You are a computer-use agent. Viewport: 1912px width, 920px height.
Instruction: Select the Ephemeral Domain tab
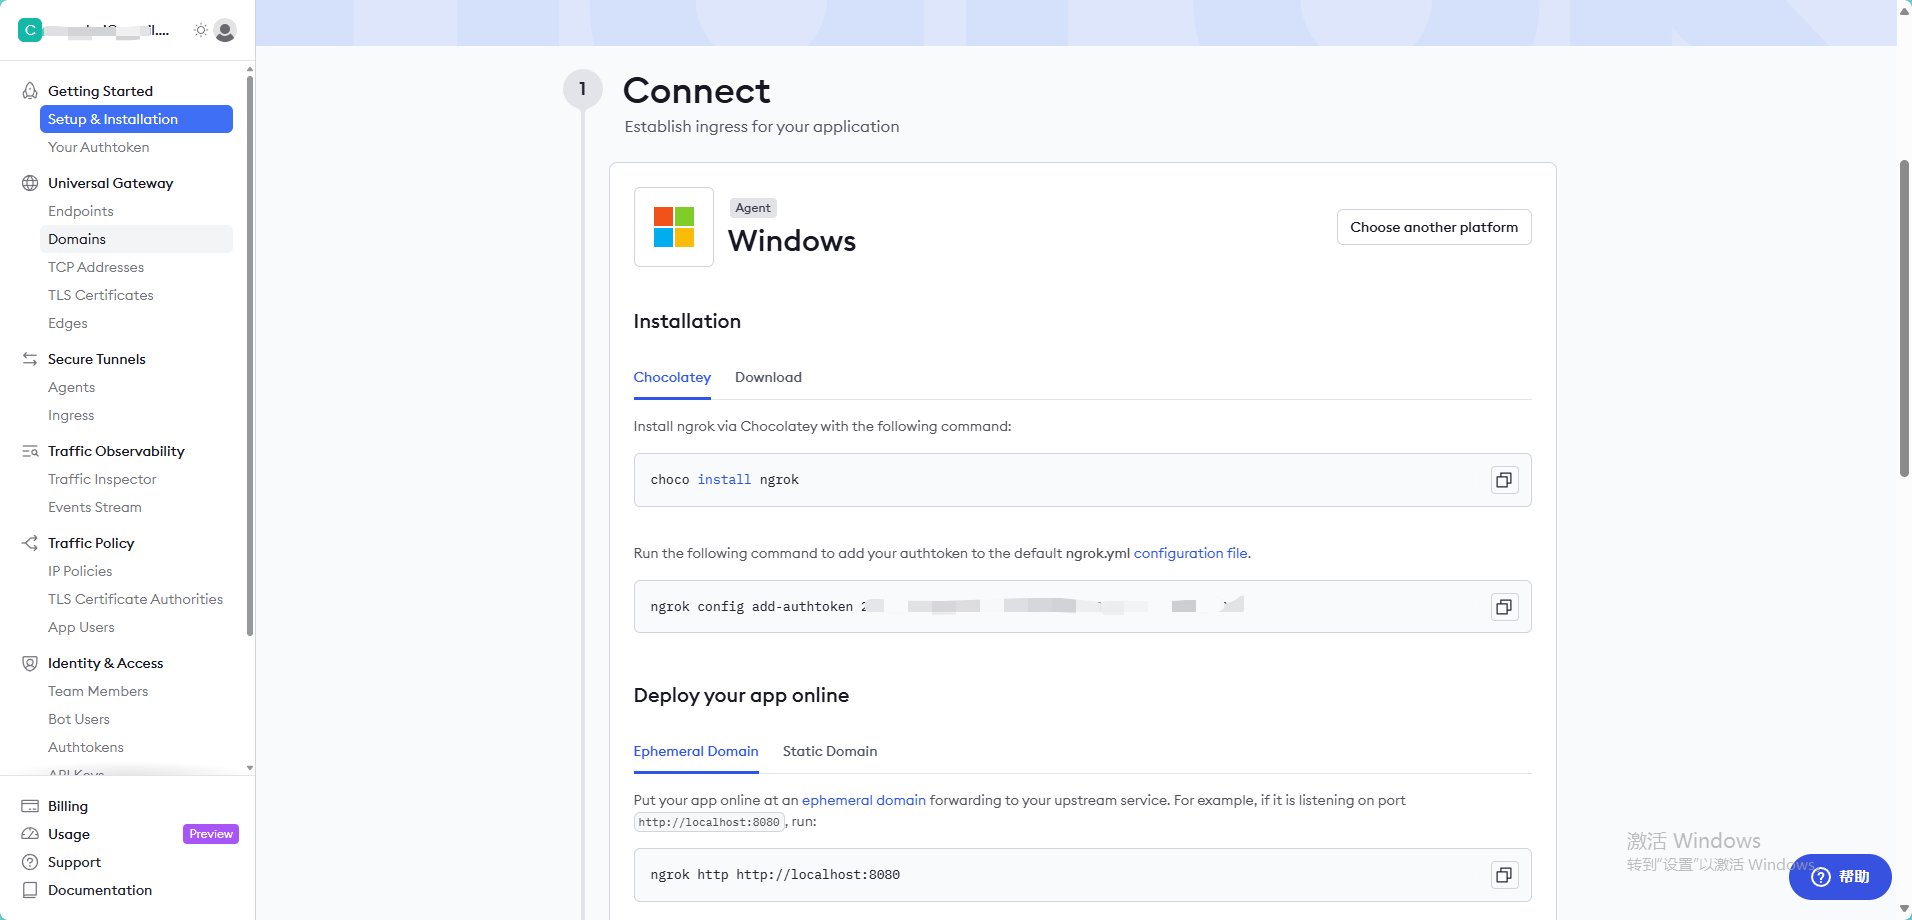pyautogui.click(x=696, y=751)
